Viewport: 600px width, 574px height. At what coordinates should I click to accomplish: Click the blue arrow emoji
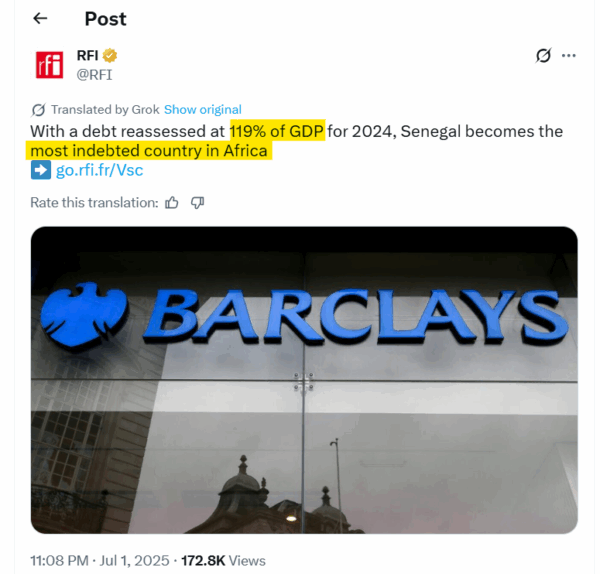(x=41, y=170)
